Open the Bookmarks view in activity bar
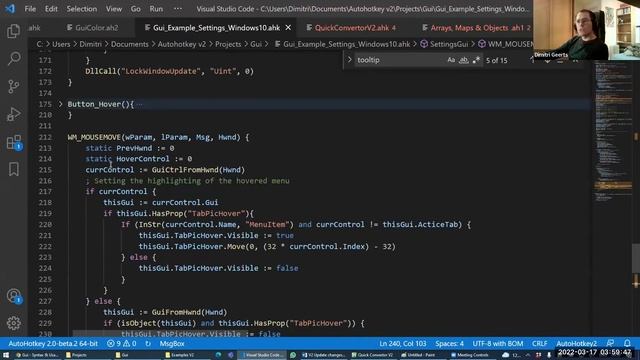The height and width of the screenshot is (360, 640). click(x=13, y=169)
